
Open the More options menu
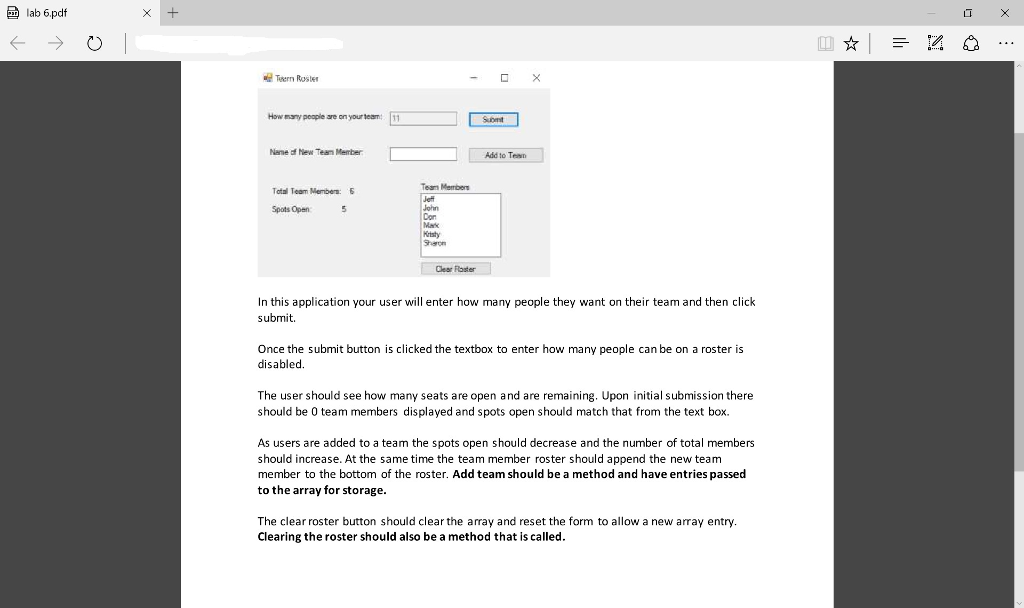coord(1004,43)
